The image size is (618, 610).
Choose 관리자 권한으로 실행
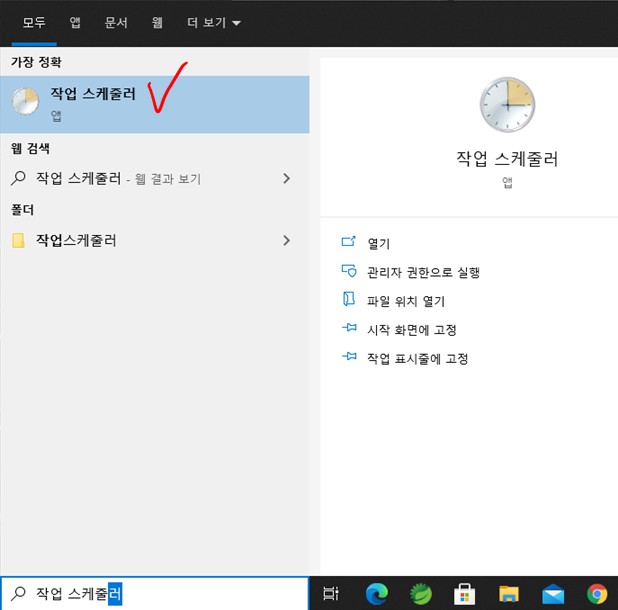pyautogui.click(x=423, y=272)
